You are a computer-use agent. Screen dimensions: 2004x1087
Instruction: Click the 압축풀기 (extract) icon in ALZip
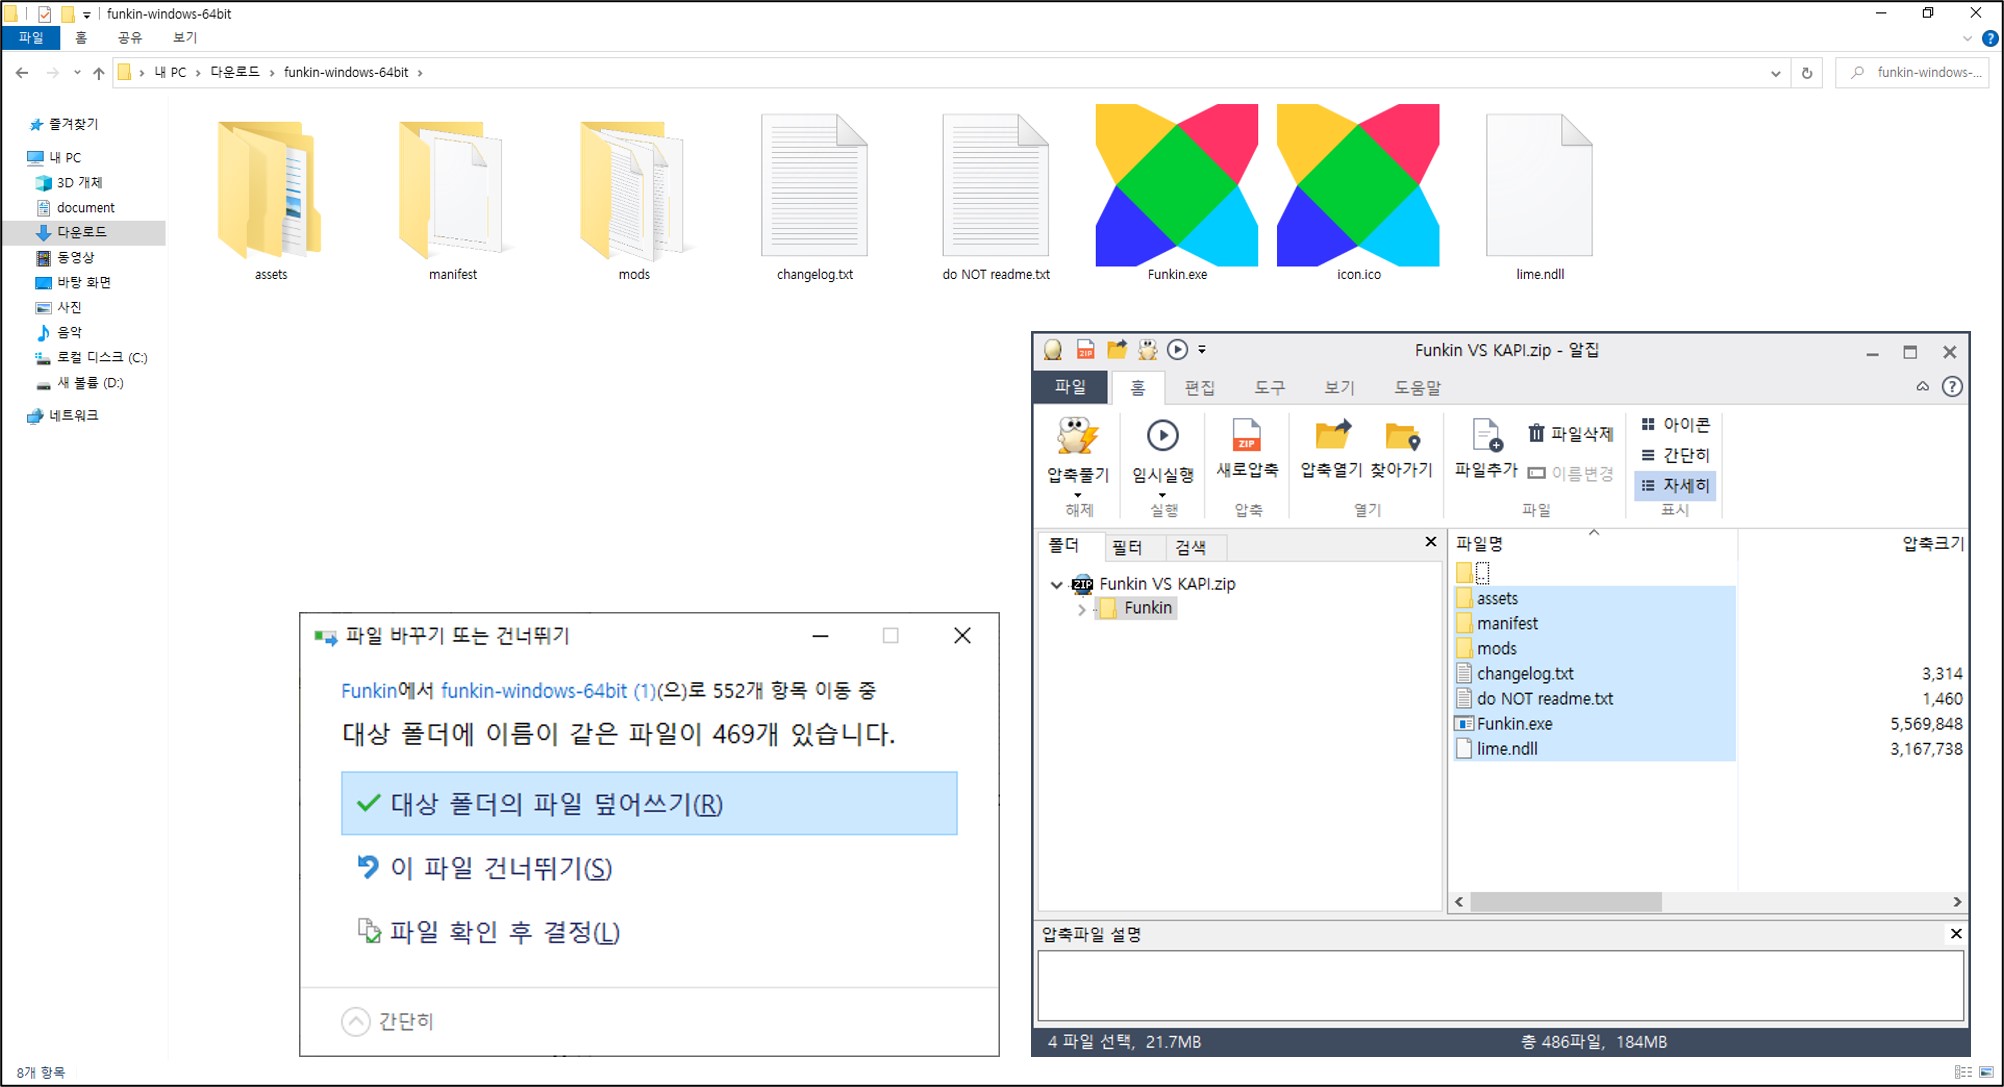tap(1077, 437)
